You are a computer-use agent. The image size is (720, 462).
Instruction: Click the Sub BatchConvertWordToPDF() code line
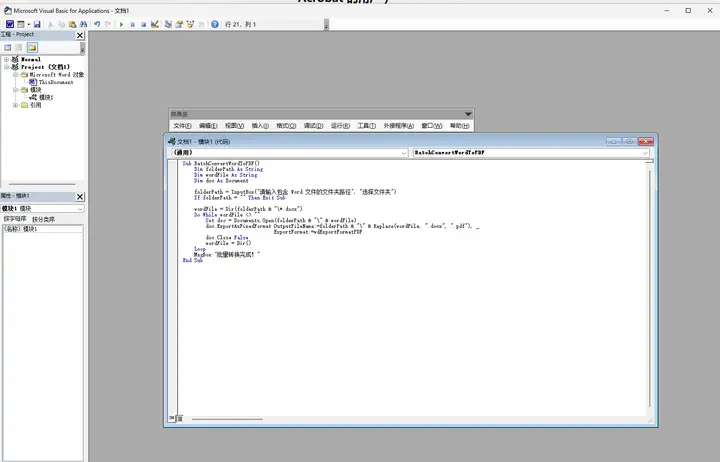point(221,163)
